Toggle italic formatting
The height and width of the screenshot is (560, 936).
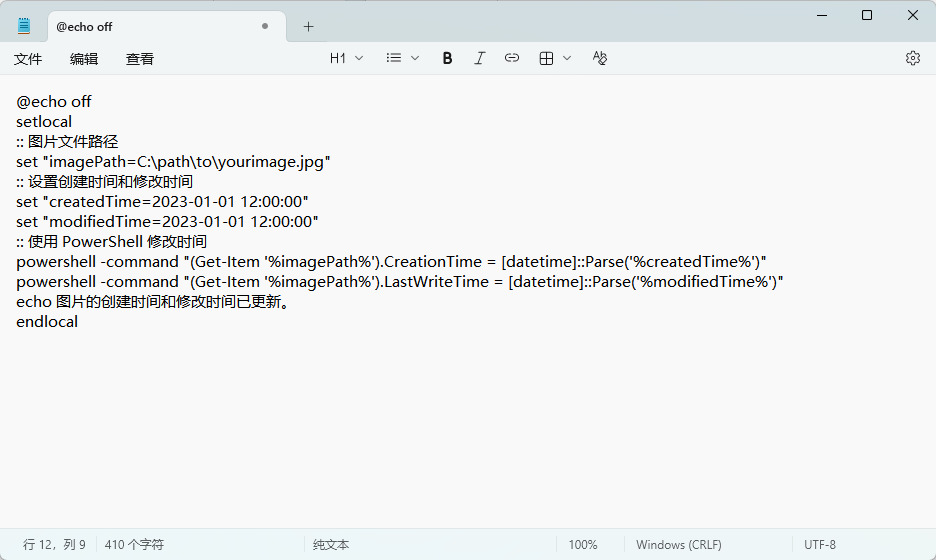(x=479, y=58)
